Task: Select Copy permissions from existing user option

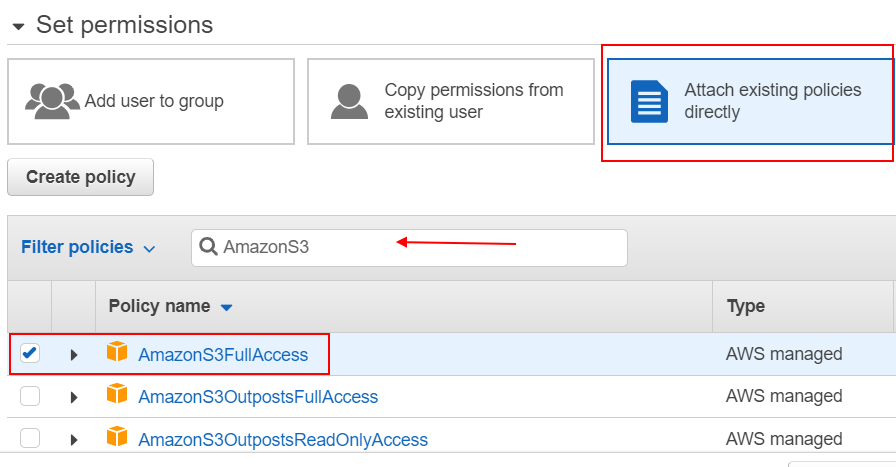Action: (451, 101)
